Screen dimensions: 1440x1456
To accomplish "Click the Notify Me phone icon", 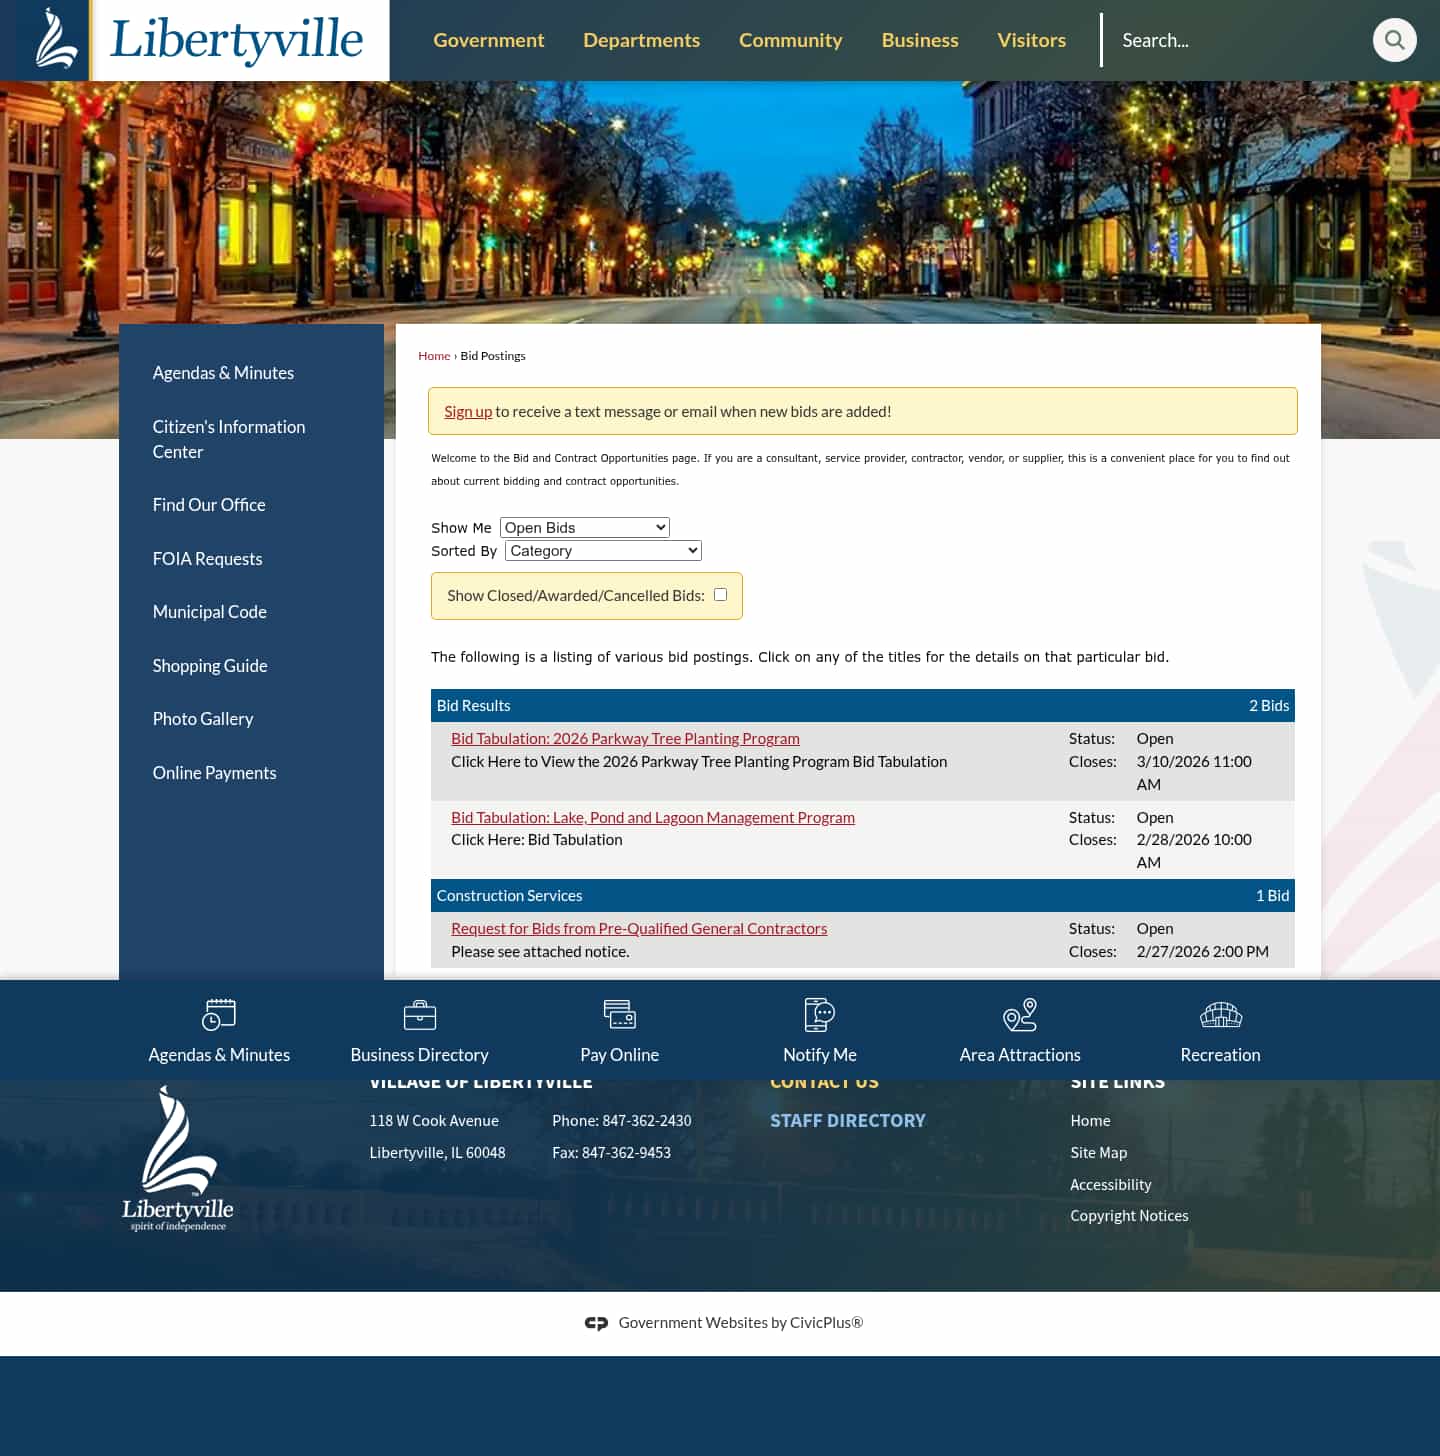I will pos(819,1014).
